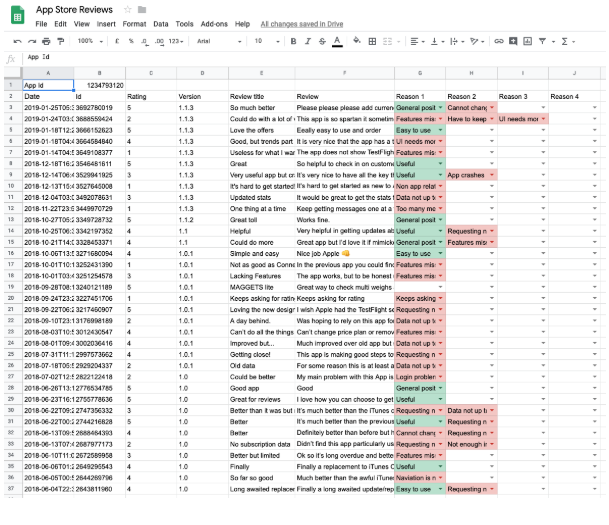Screen dimensions: 609x525
Task: Open the Insert menu
Action: (x=106, y=24)
